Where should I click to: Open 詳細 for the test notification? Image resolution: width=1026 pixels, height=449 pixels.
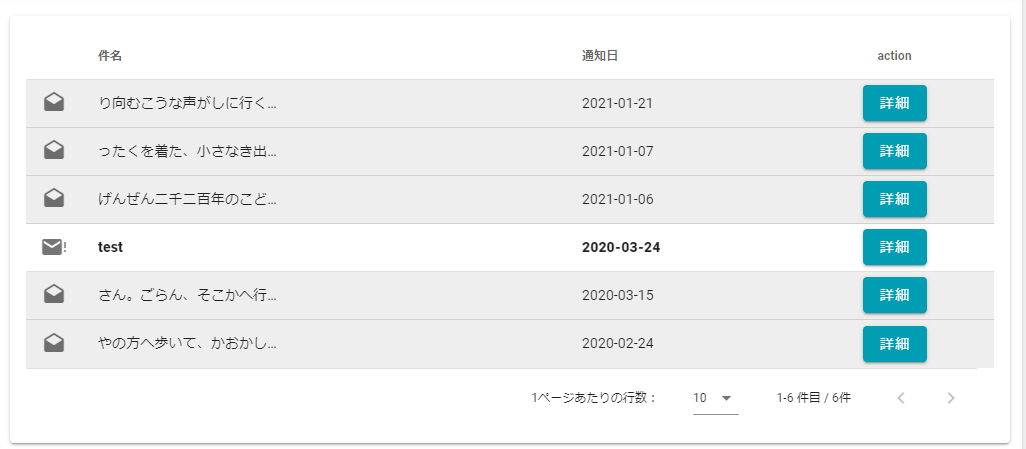pyautogui.click(x=894, y=247)
